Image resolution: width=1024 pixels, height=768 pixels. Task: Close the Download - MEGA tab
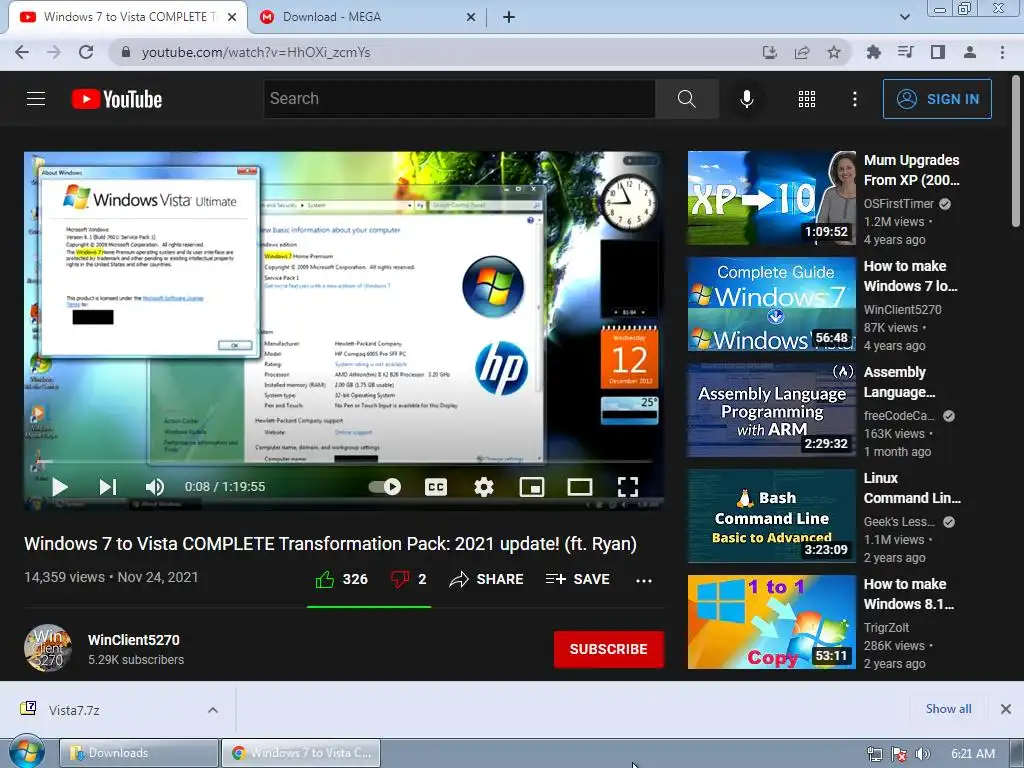[x=471, y=18]
